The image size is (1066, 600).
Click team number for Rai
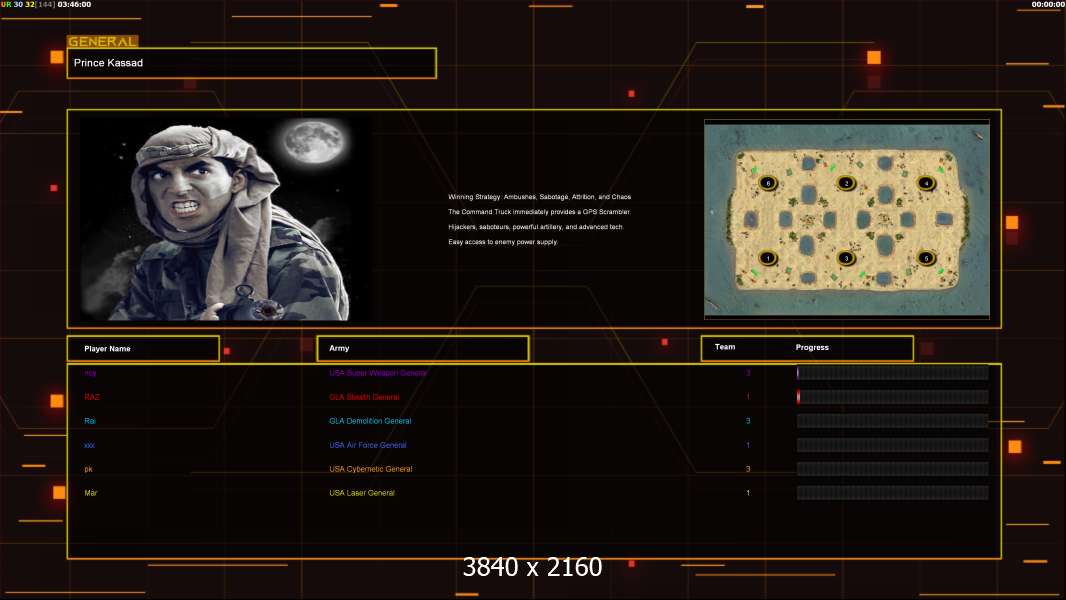[x=748, y=421]
